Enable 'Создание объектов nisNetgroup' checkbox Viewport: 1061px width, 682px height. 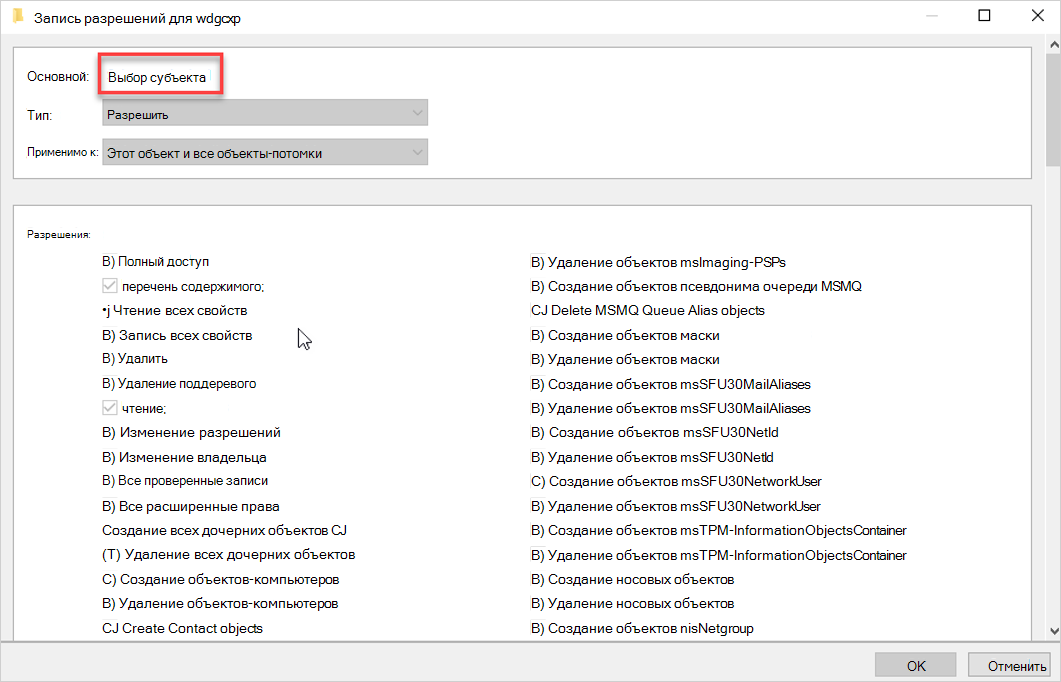pyautogui.click(x=538, y=629)
